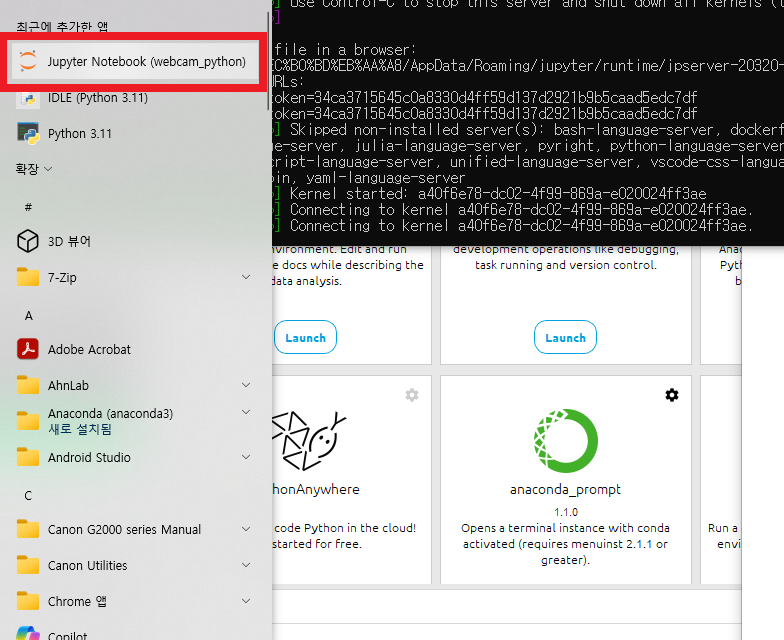Click the 최근에 추가한 앱 section header

(x=62, y=26)
